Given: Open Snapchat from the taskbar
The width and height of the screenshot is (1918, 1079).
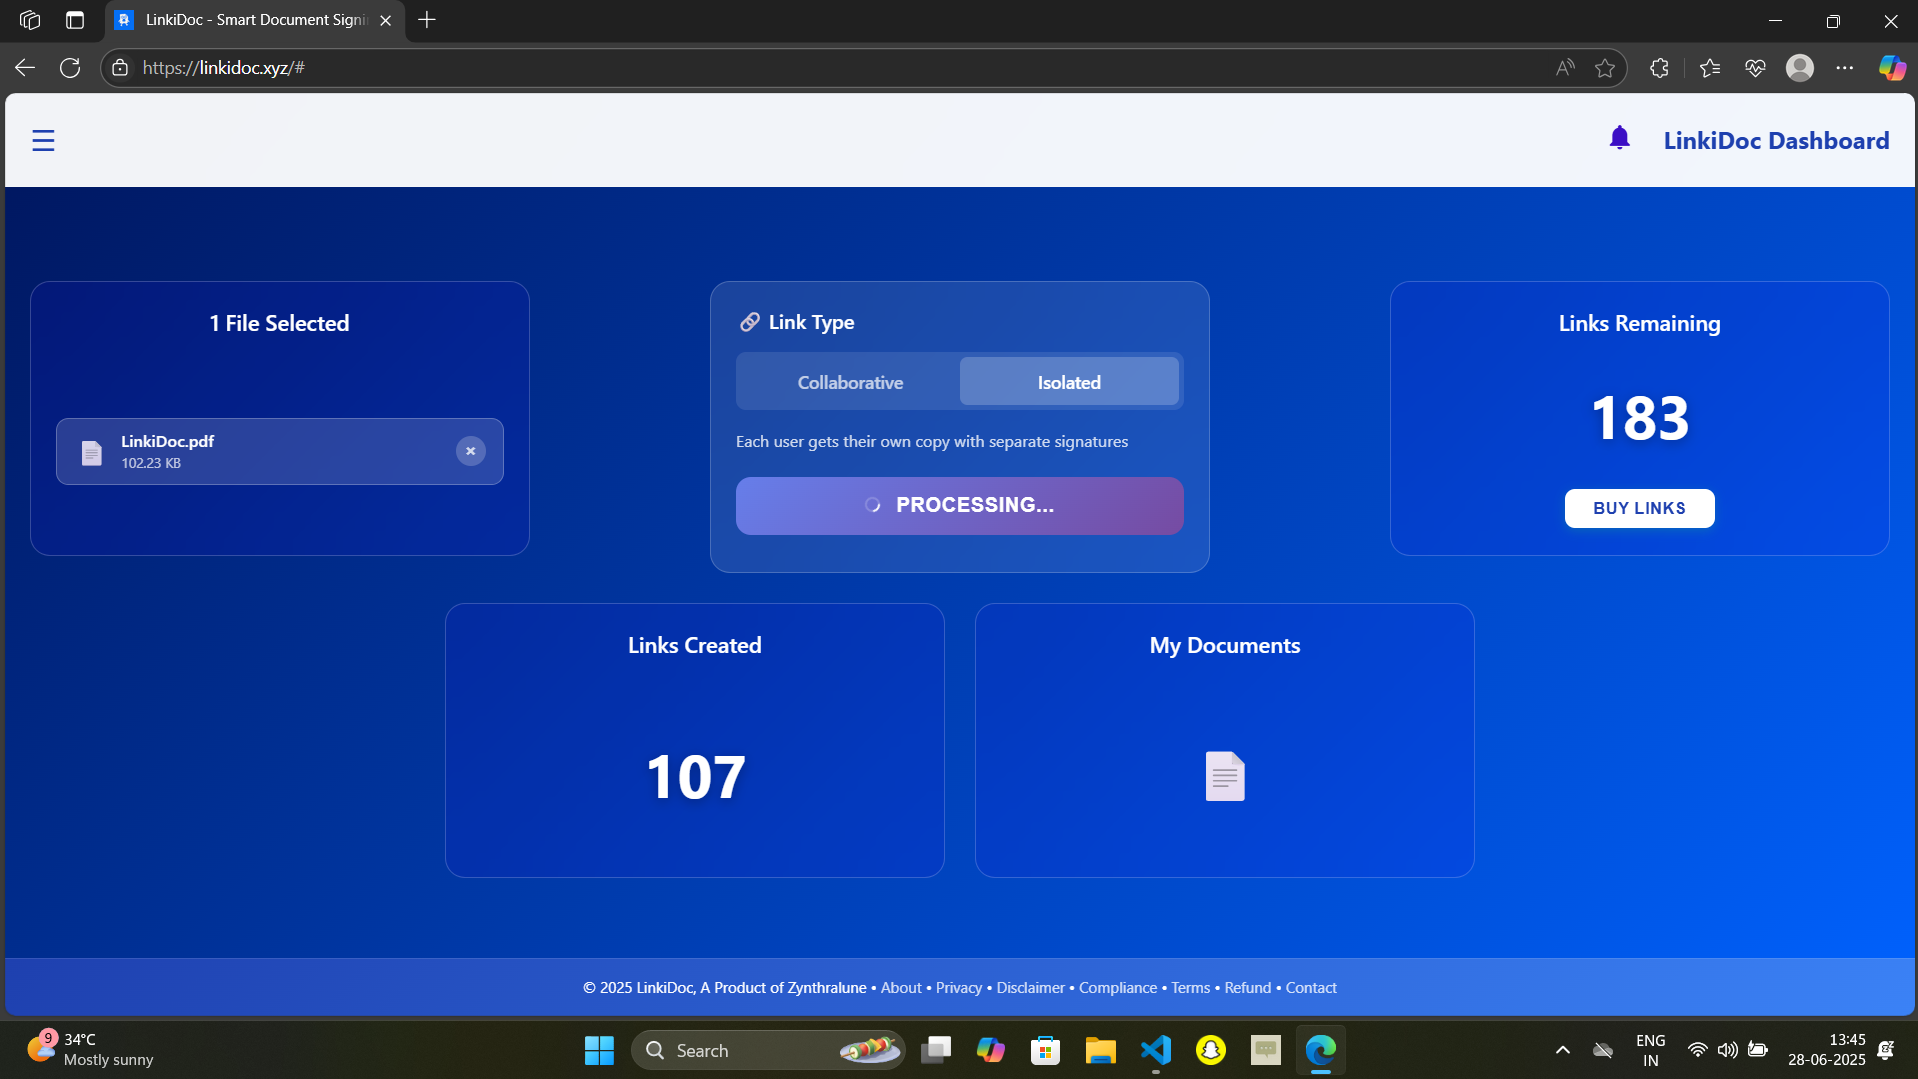Looking at the screenshot, I should pos(1211,1050).
